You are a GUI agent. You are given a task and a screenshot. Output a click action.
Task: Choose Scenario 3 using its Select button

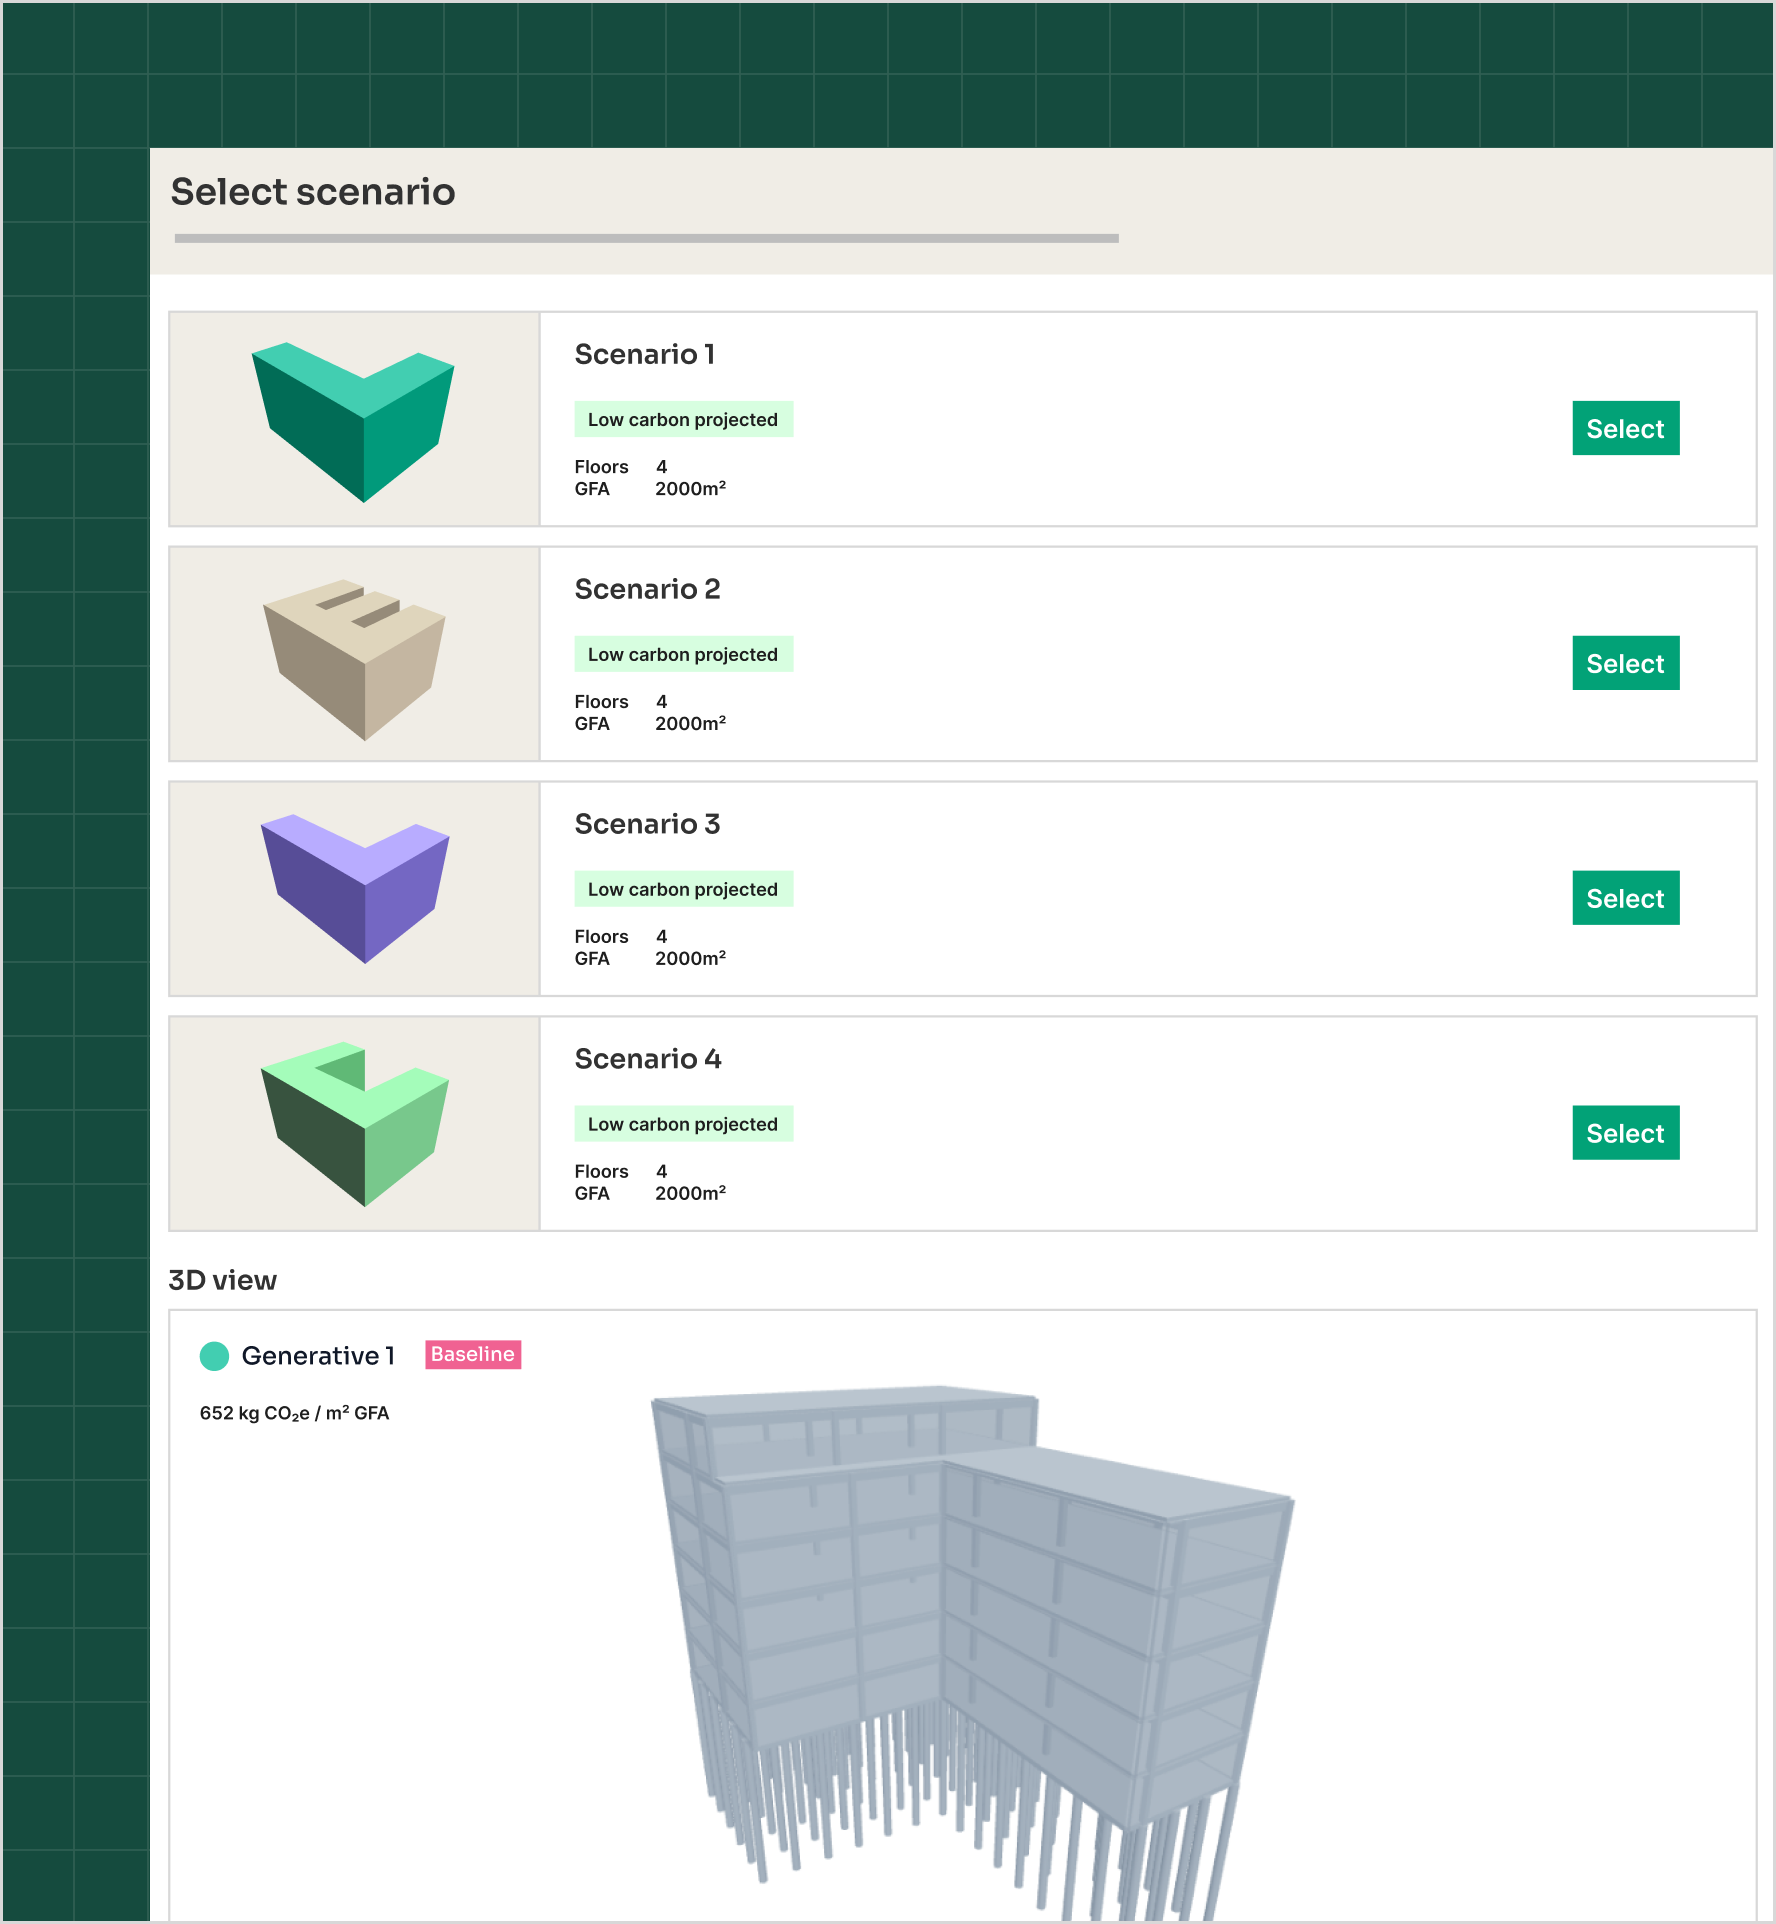tap(1625, 898)
